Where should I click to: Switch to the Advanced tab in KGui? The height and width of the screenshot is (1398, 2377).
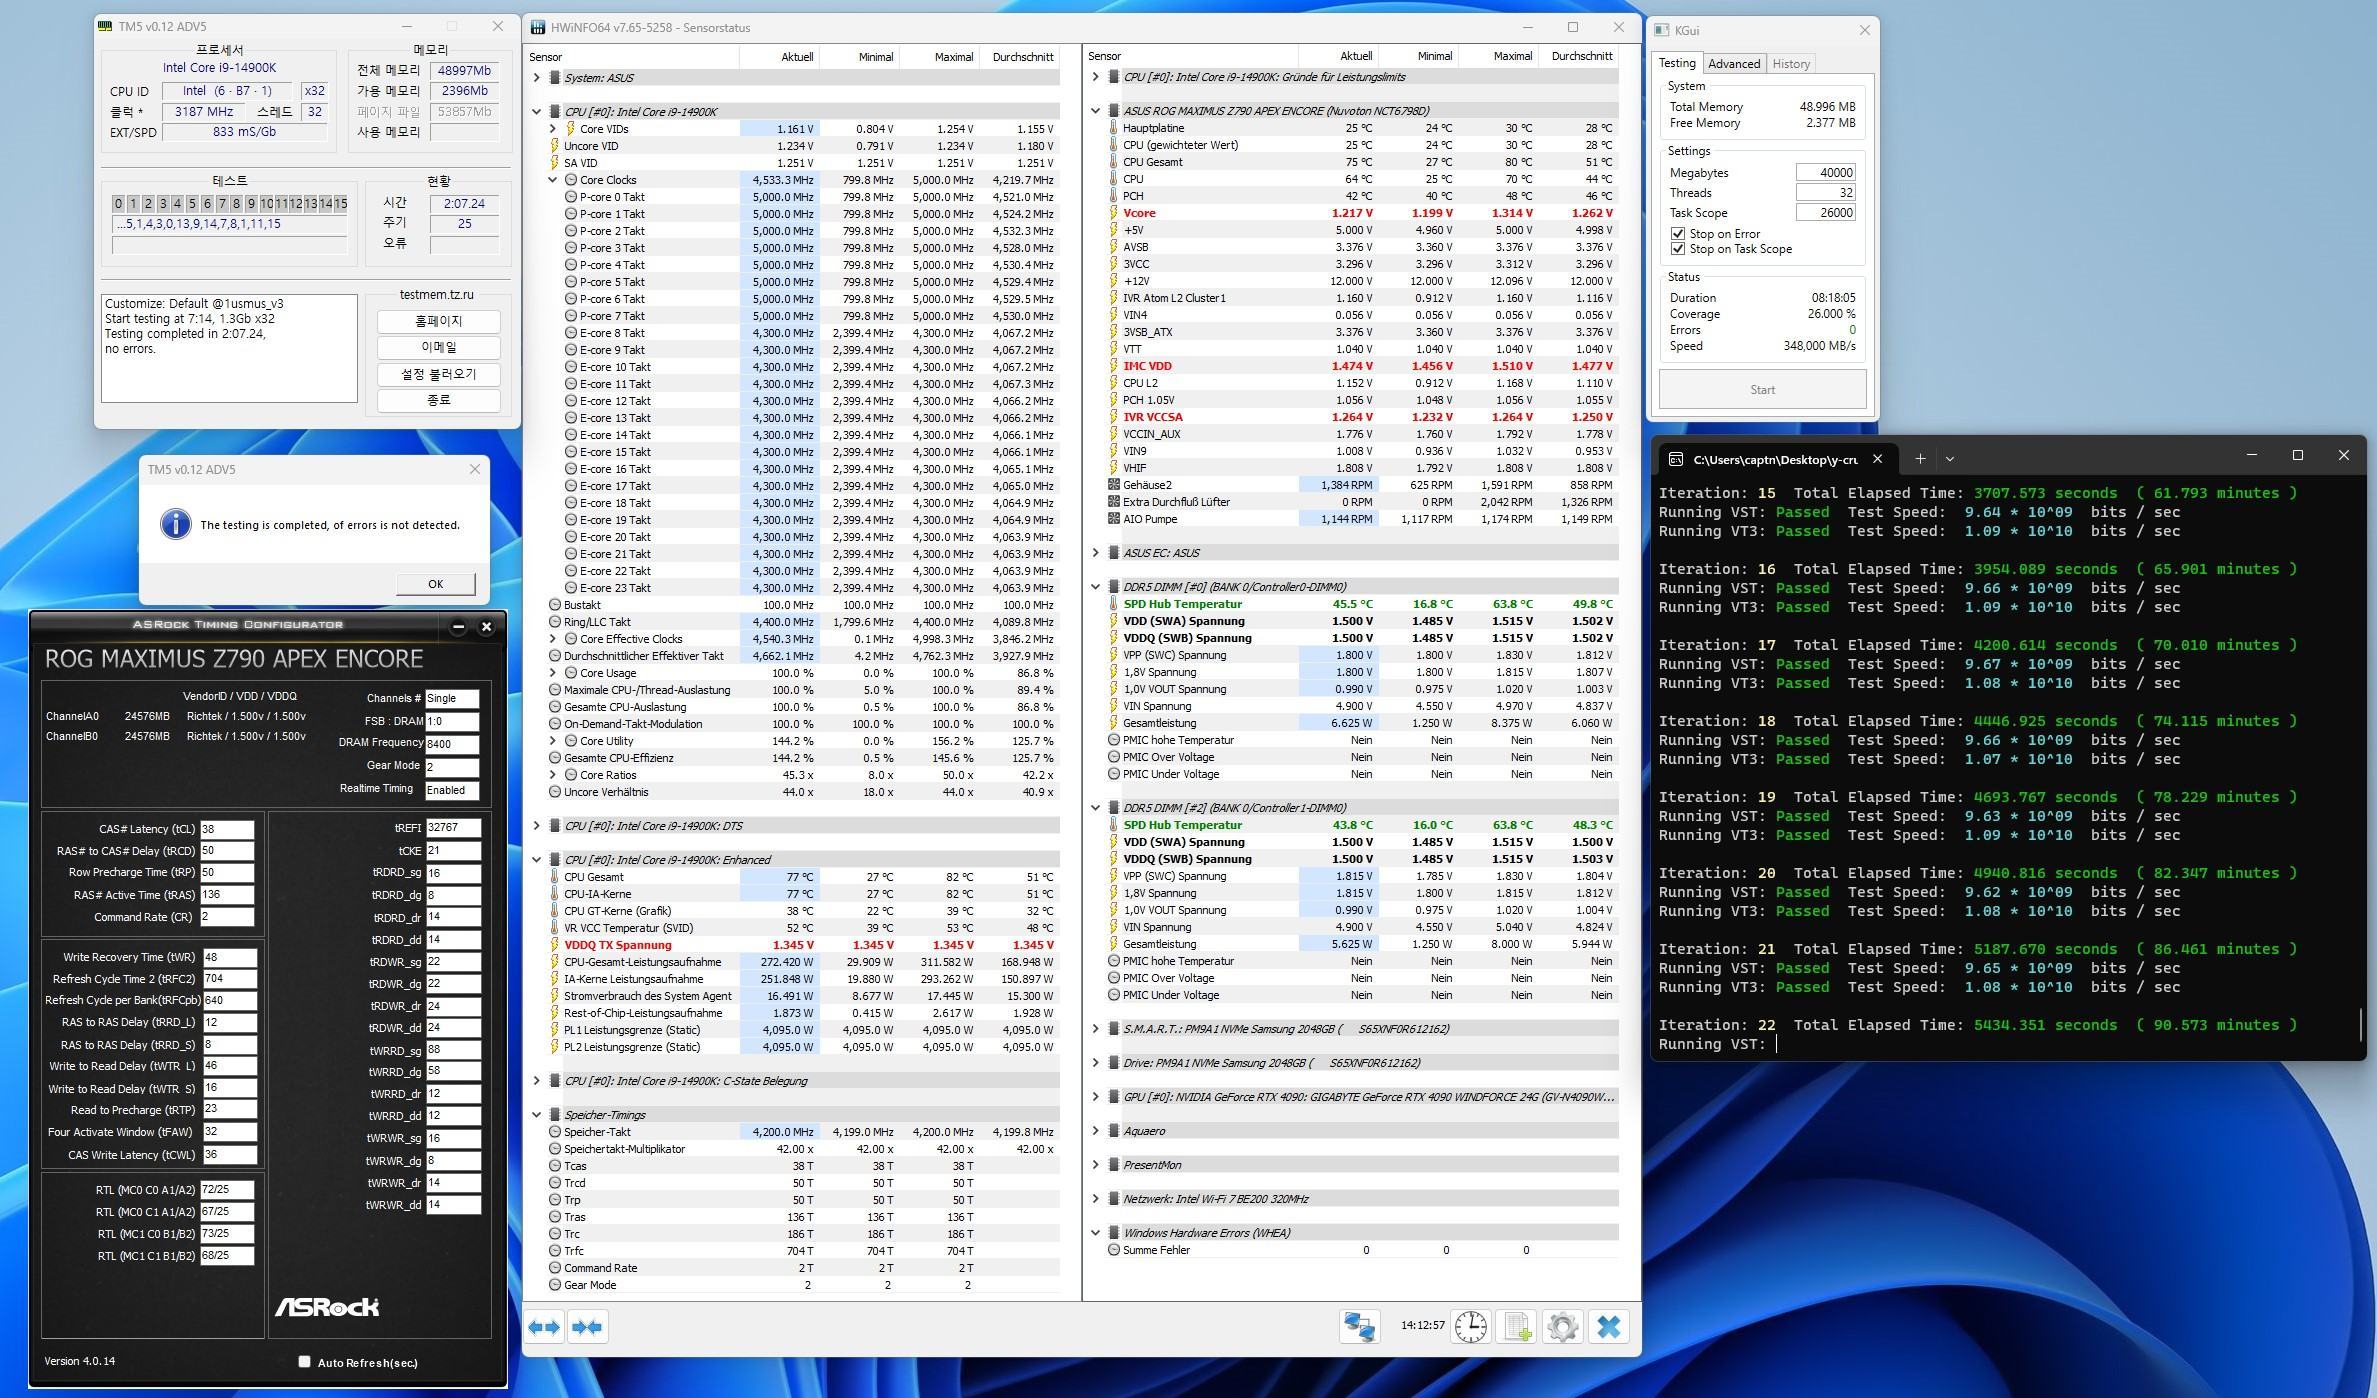[1733, 64]
